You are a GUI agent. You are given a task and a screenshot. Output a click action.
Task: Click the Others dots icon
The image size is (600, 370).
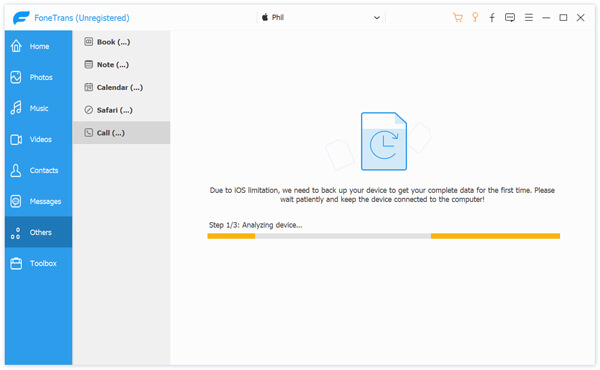point(15,233)
